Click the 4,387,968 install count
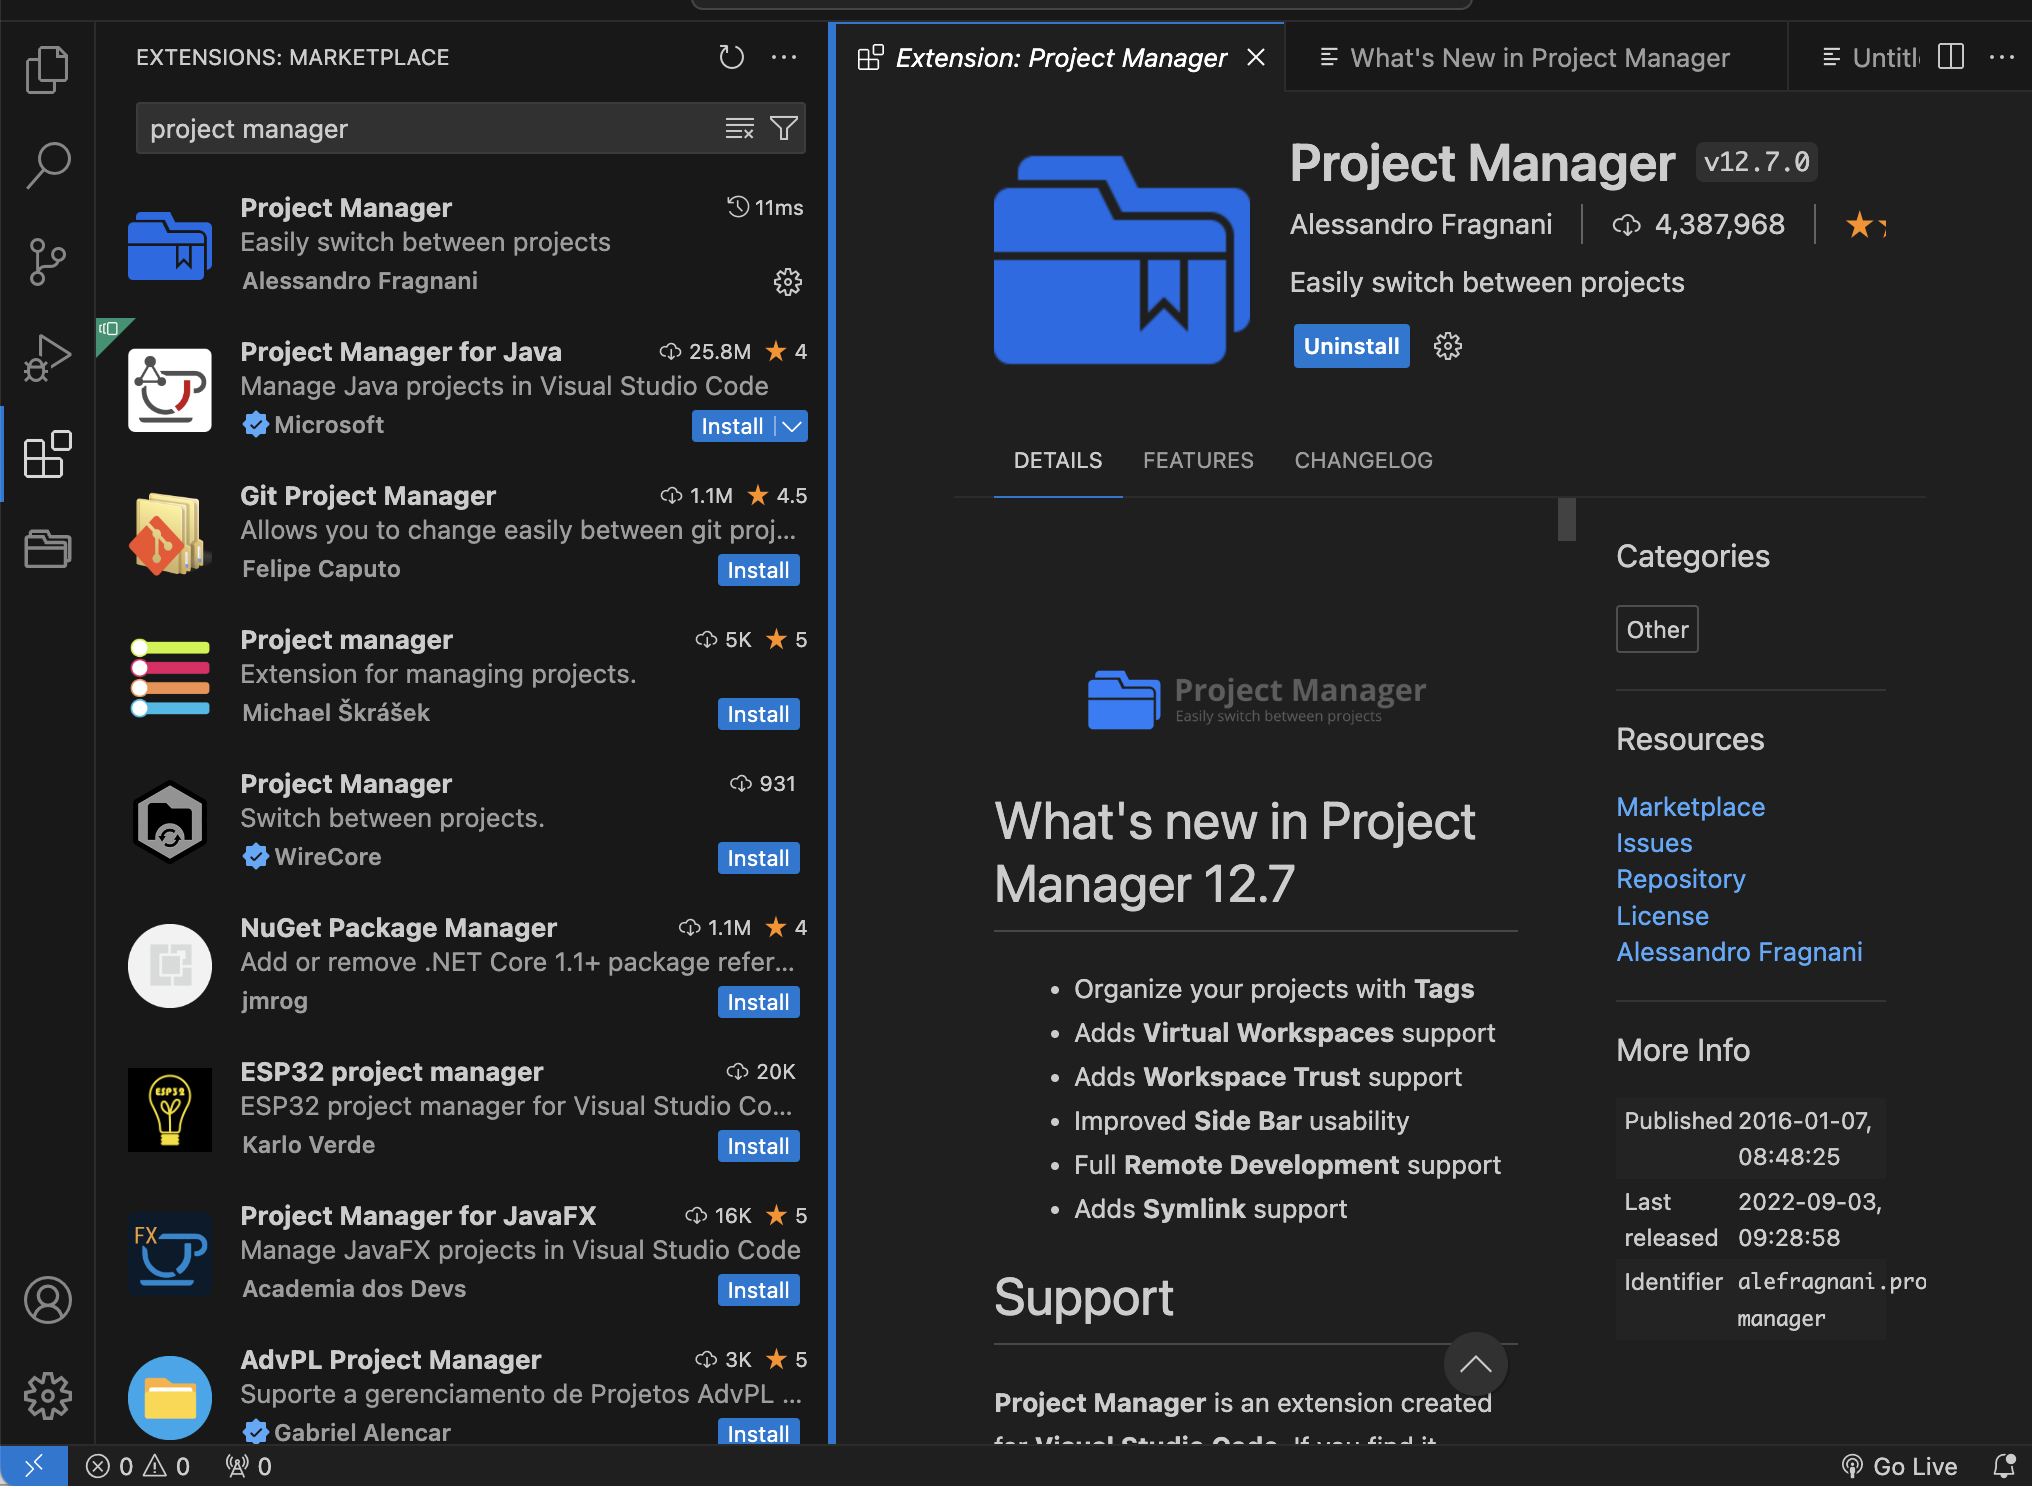The height and width of the screenshot is (1486, 2032). 1698,224
